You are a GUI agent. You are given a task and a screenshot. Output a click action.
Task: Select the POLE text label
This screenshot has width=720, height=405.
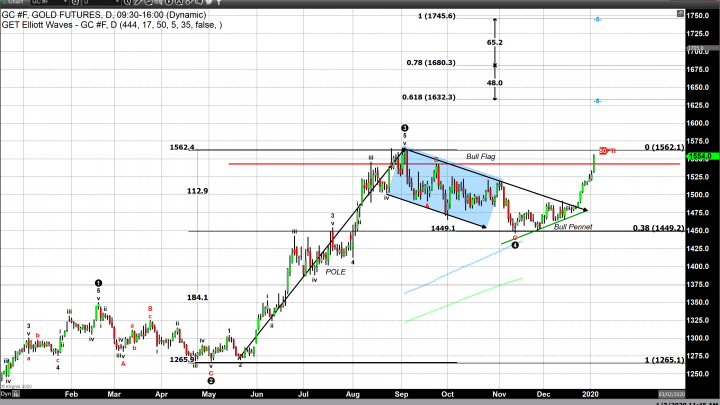[x=335, y=271]
